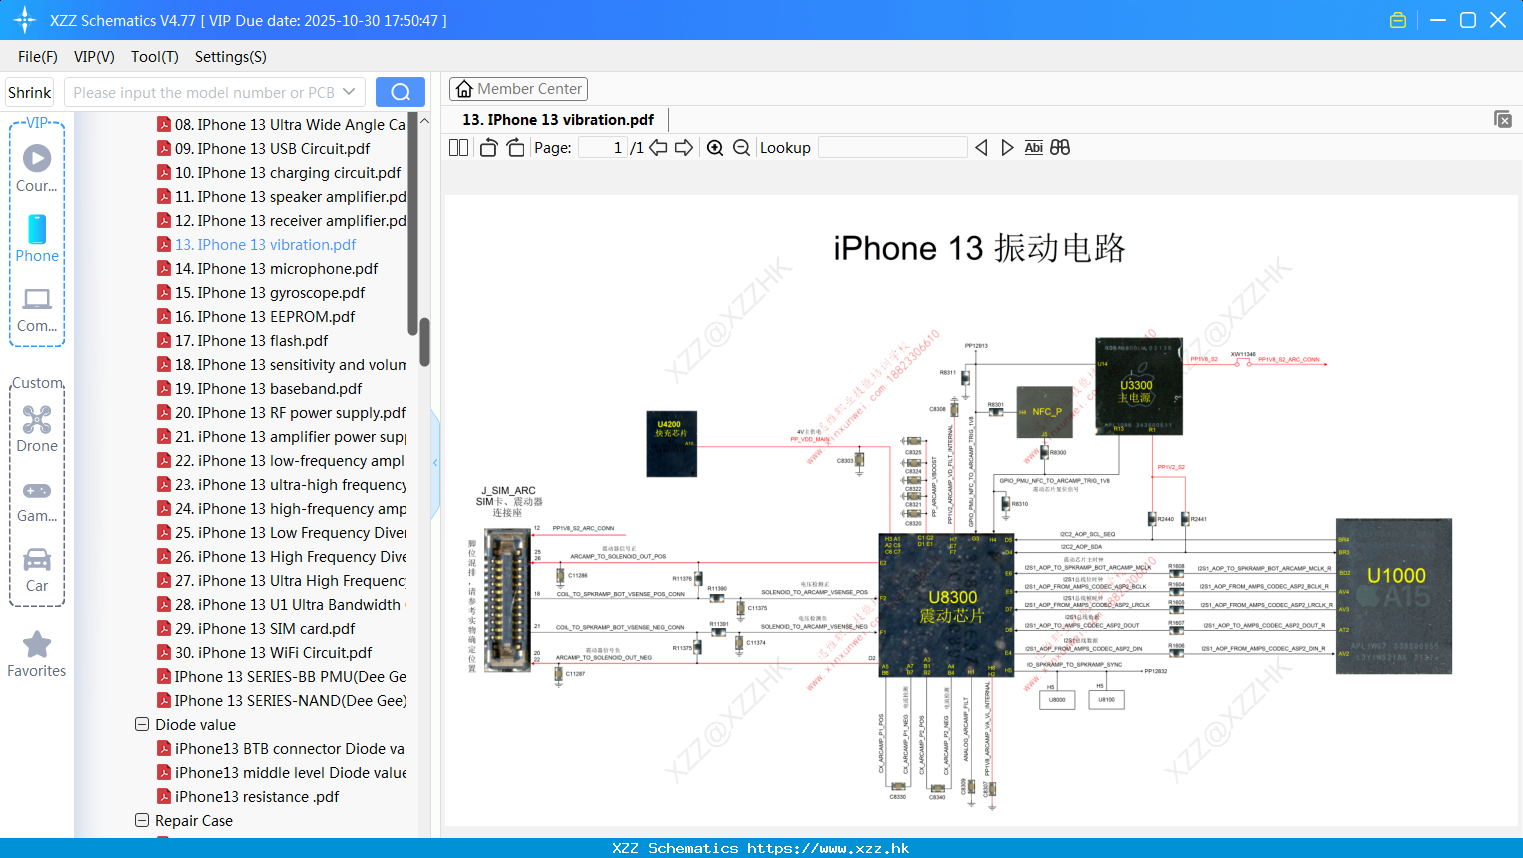Click the website link in status bar
Screen dimensions: 1523x858
(x=828, y=848)
